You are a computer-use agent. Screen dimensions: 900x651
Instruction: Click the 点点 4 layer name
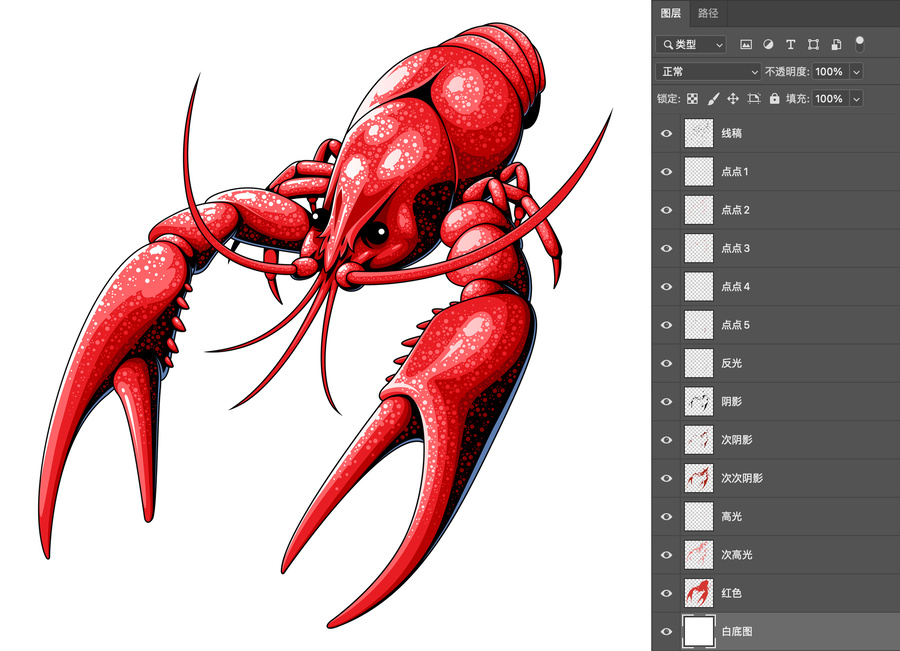pyautogui.click(x=735, y=286)
